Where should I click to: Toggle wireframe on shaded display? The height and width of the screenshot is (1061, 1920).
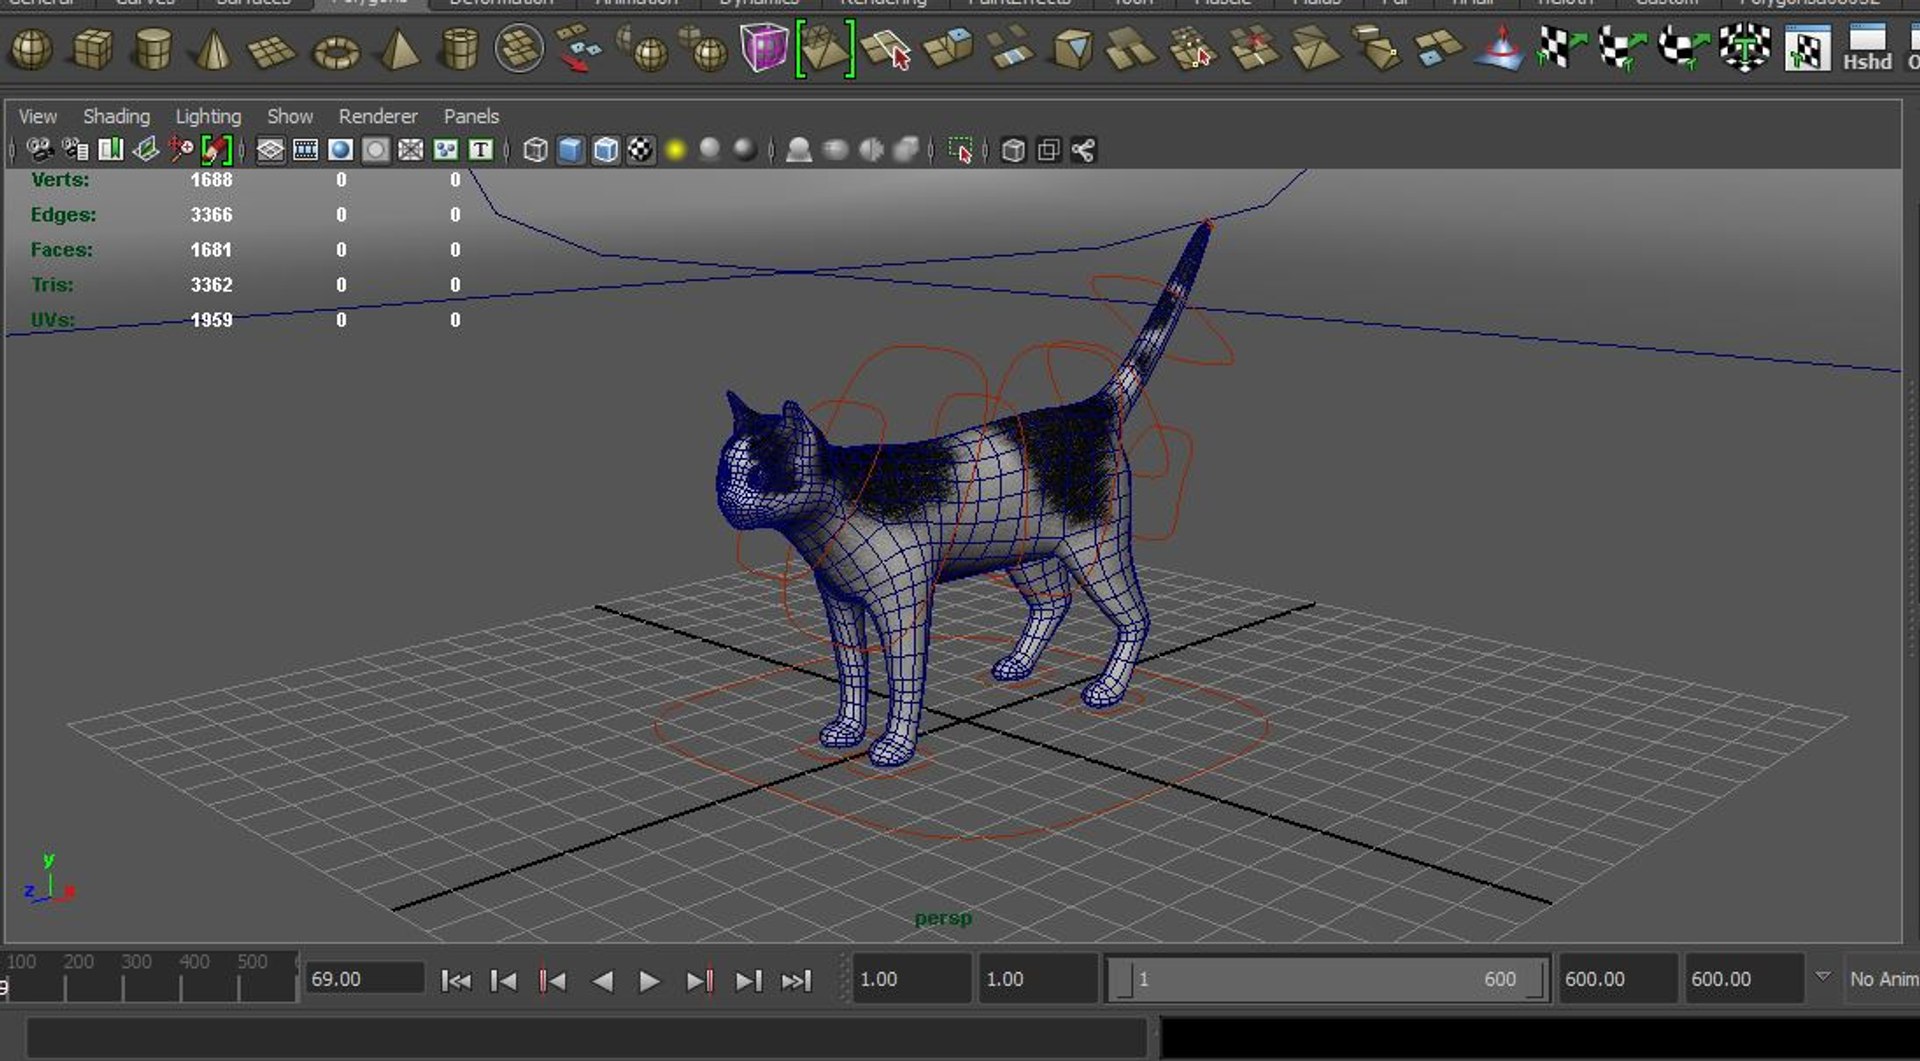(x=605, y=150)
